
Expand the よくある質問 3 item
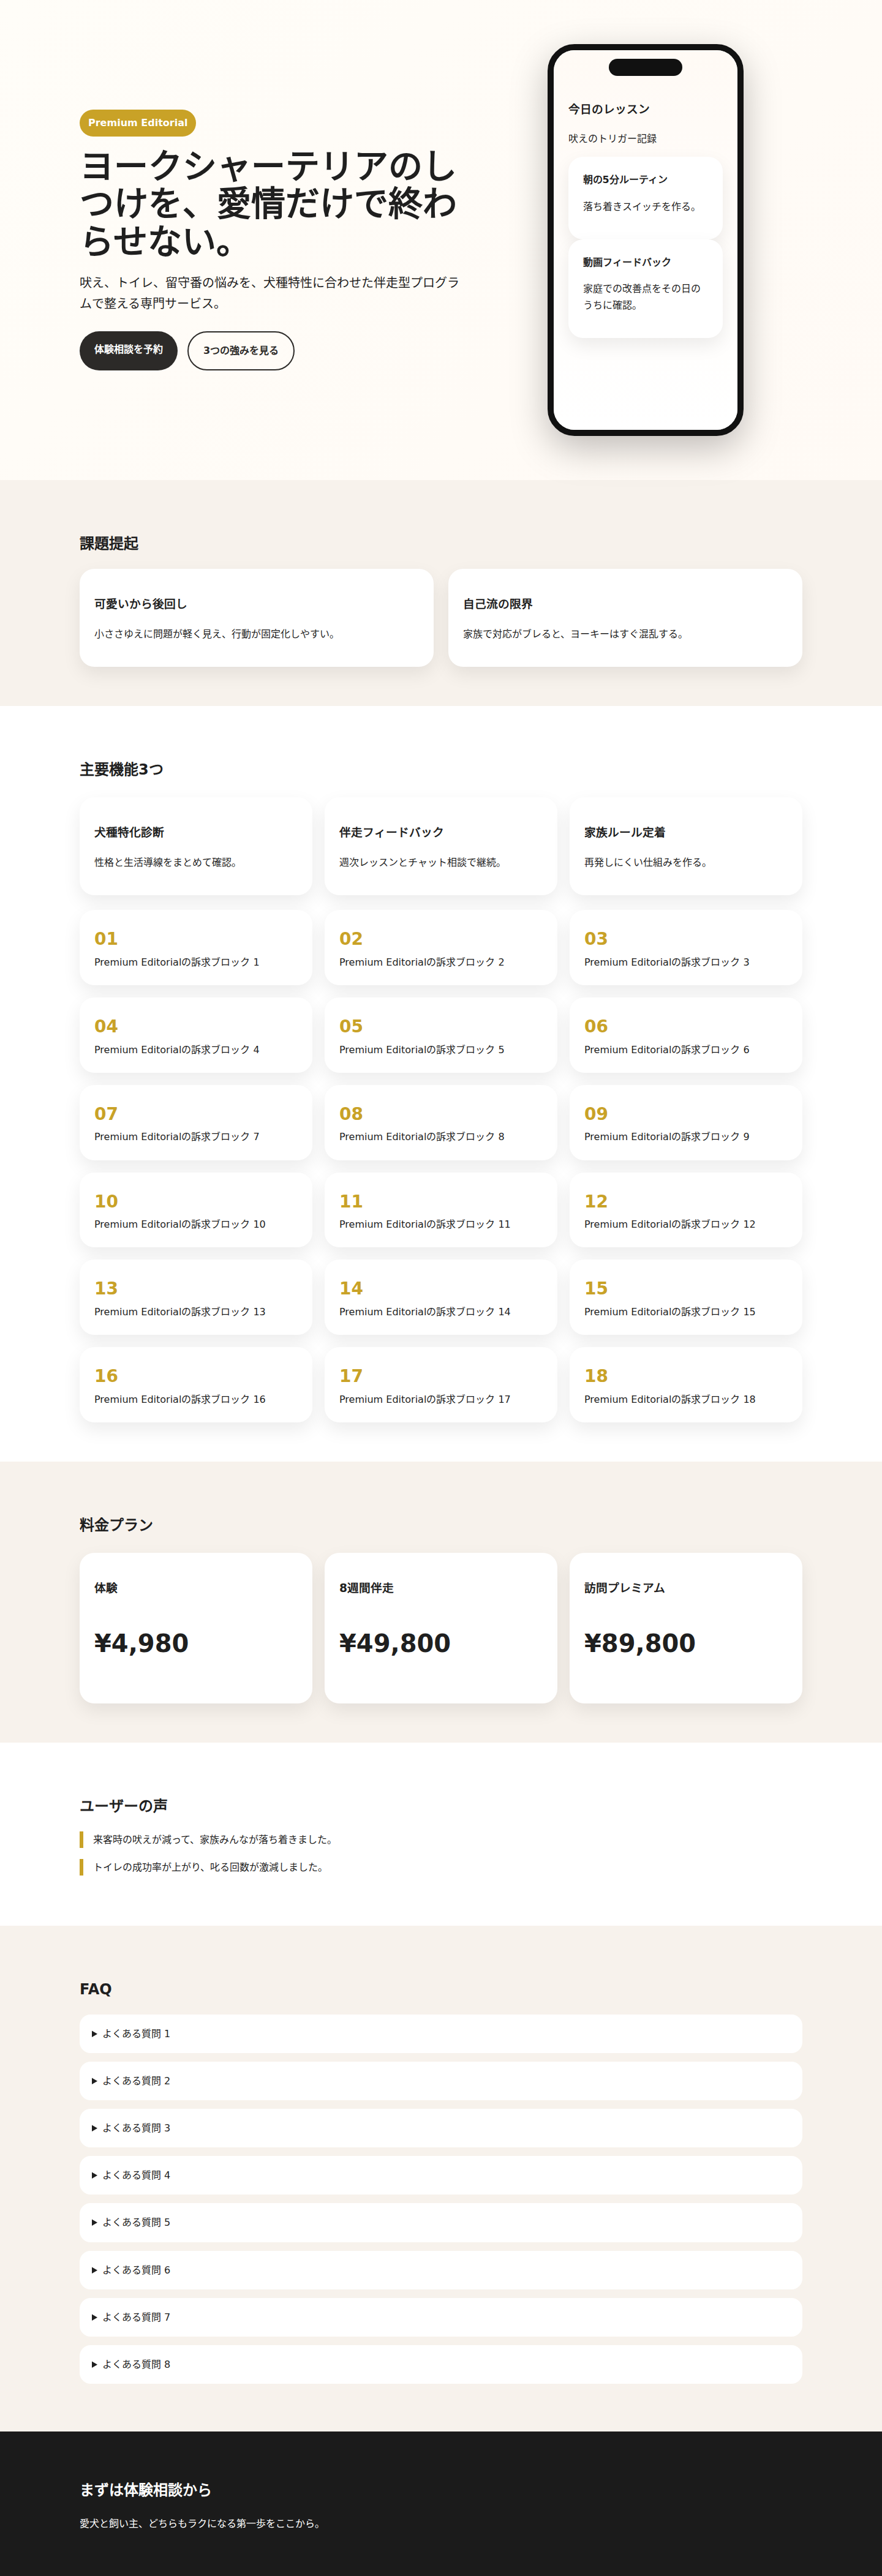440,2128
